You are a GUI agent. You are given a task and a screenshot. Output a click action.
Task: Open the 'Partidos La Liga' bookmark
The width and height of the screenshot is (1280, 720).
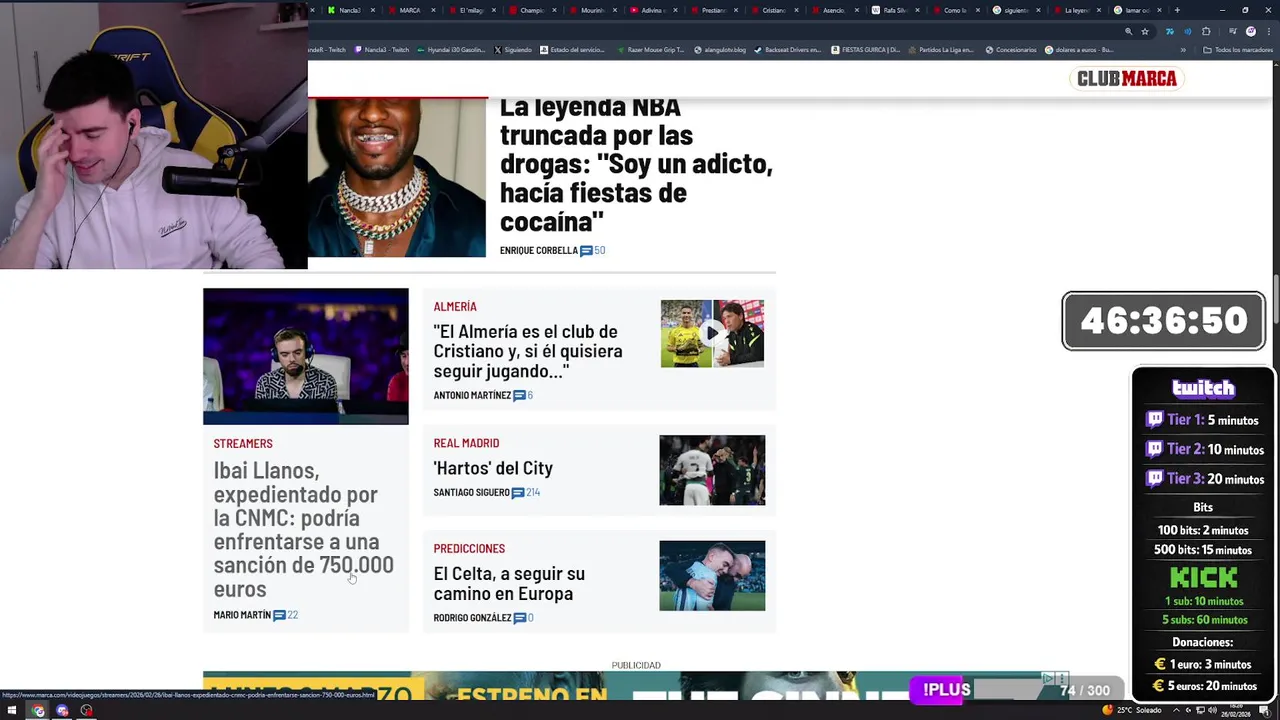click(x=941, y=50)
